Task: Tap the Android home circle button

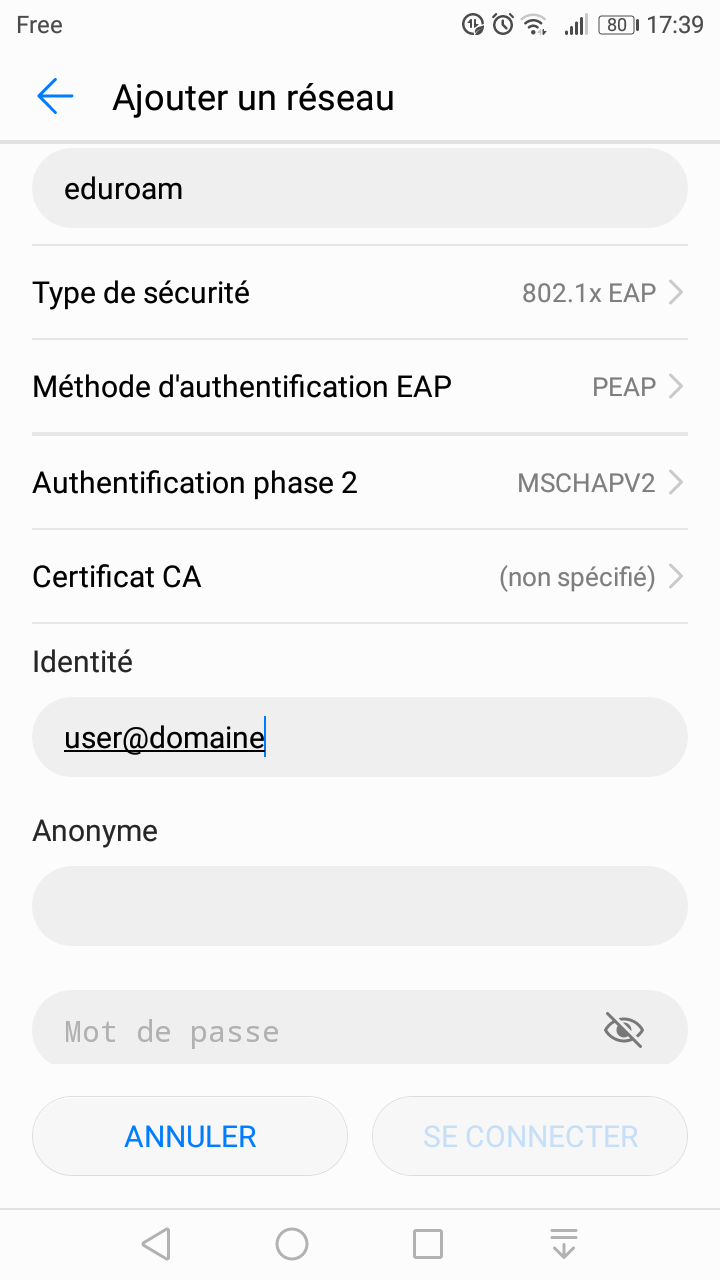Action: [x=292, y=1244]
